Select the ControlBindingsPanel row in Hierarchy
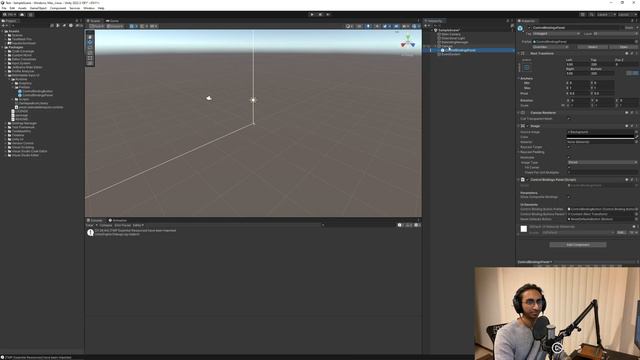The width and height of the screenshot is (640, 360). coord(469,50)
